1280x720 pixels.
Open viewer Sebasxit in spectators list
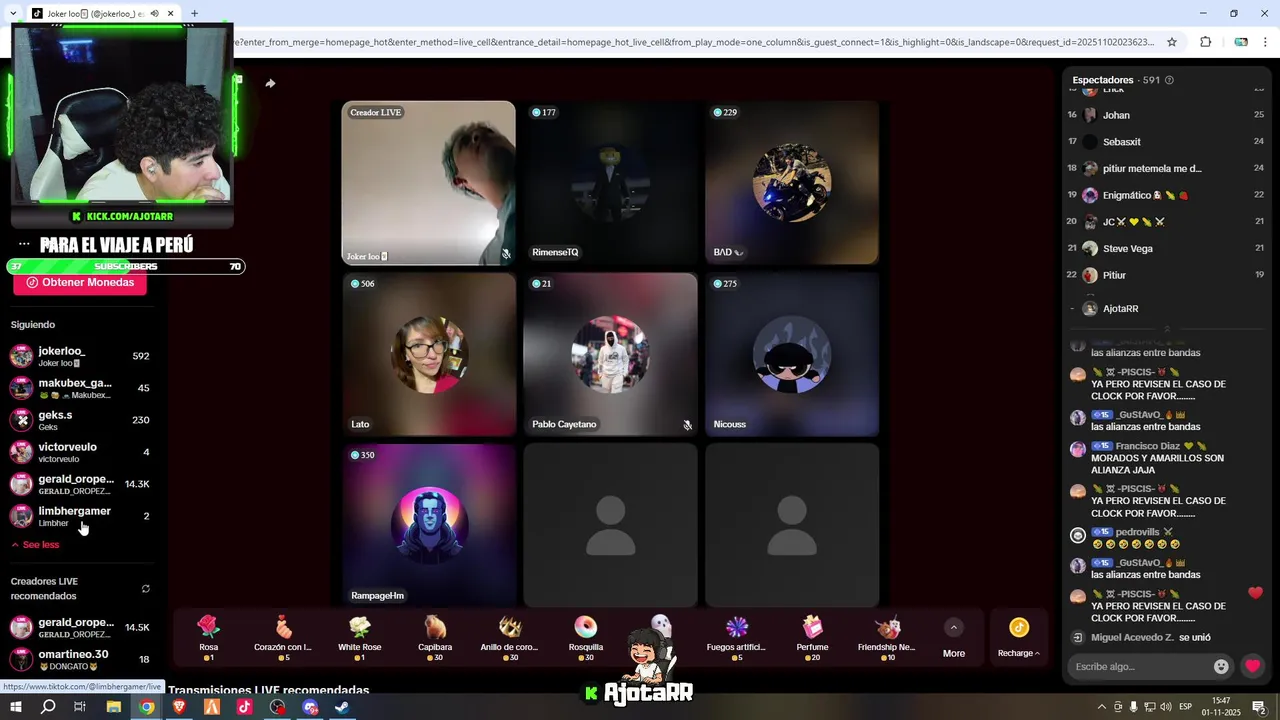1166,142
